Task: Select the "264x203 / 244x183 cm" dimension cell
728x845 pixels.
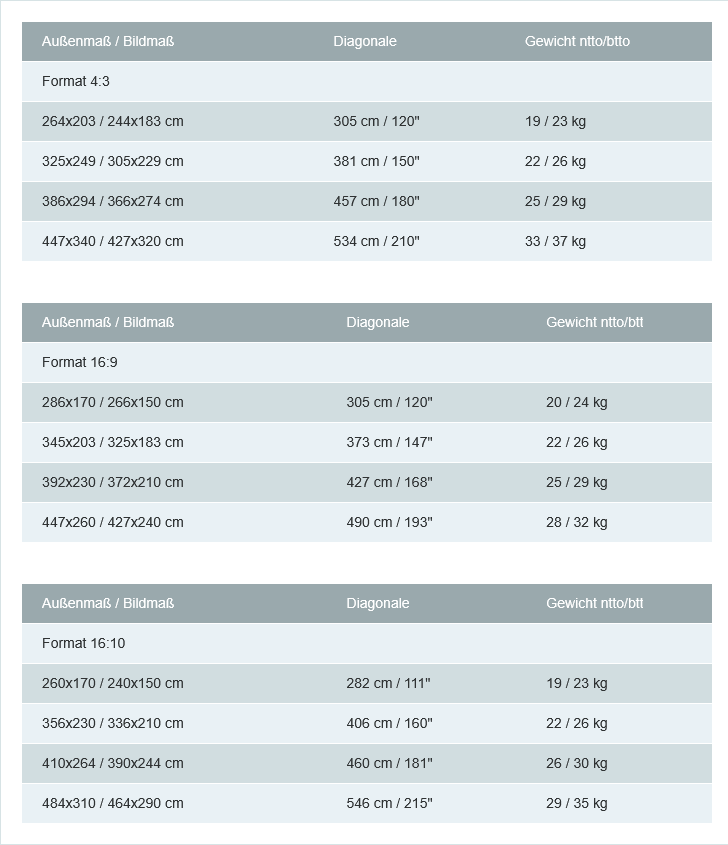Action: tap(113, 121)
